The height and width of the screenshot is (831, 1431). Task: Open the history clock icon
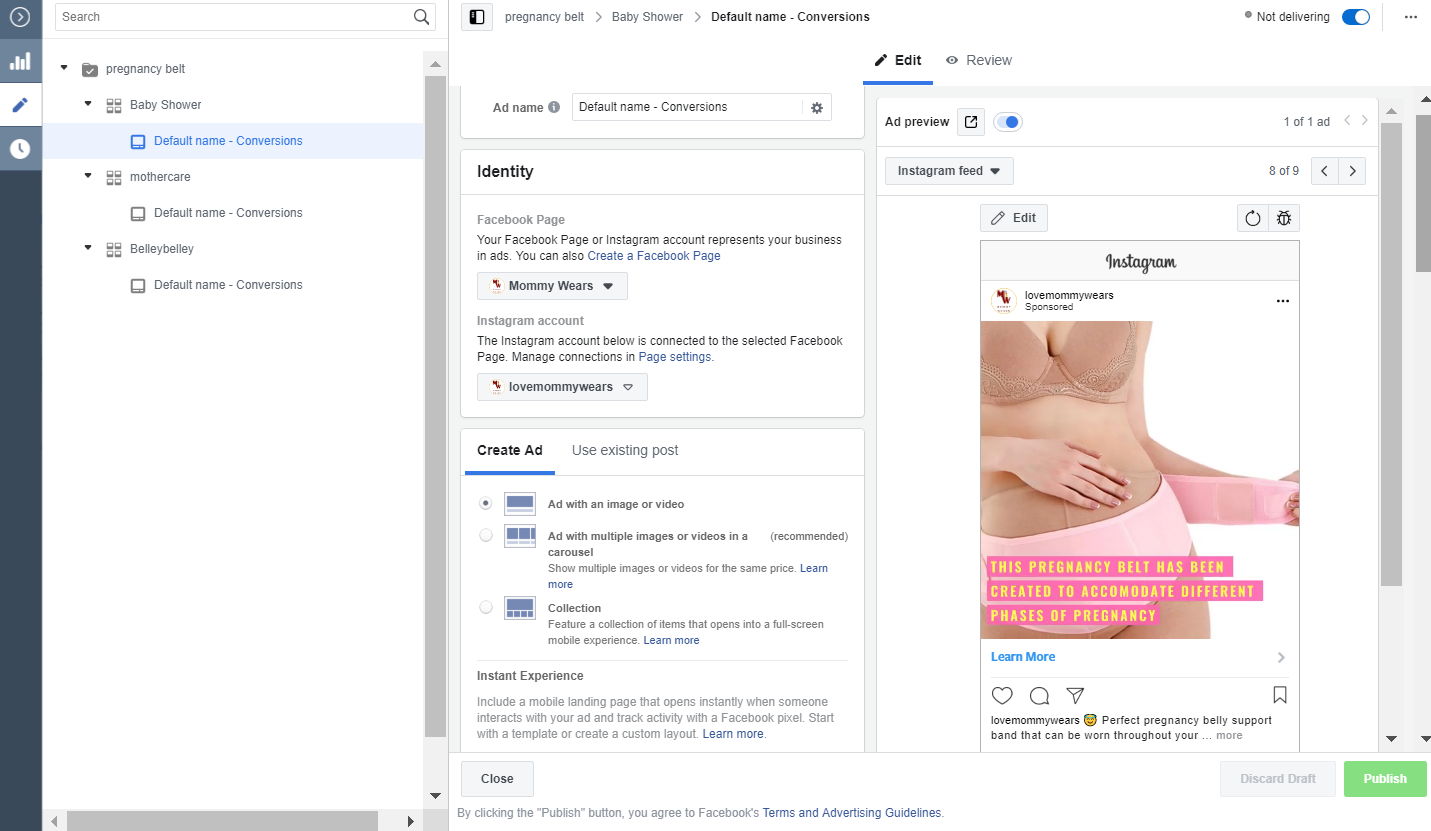coord(20,149)
